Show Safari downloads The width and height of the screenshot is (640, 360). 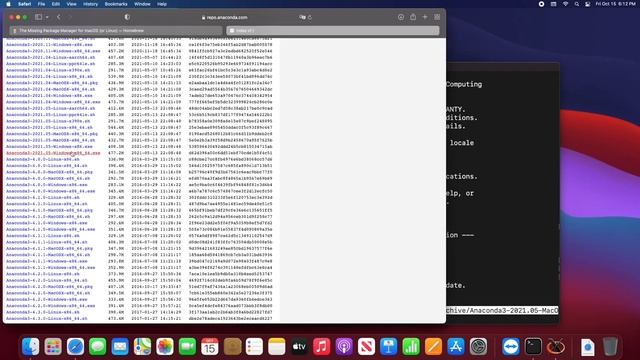pos(401,17)
